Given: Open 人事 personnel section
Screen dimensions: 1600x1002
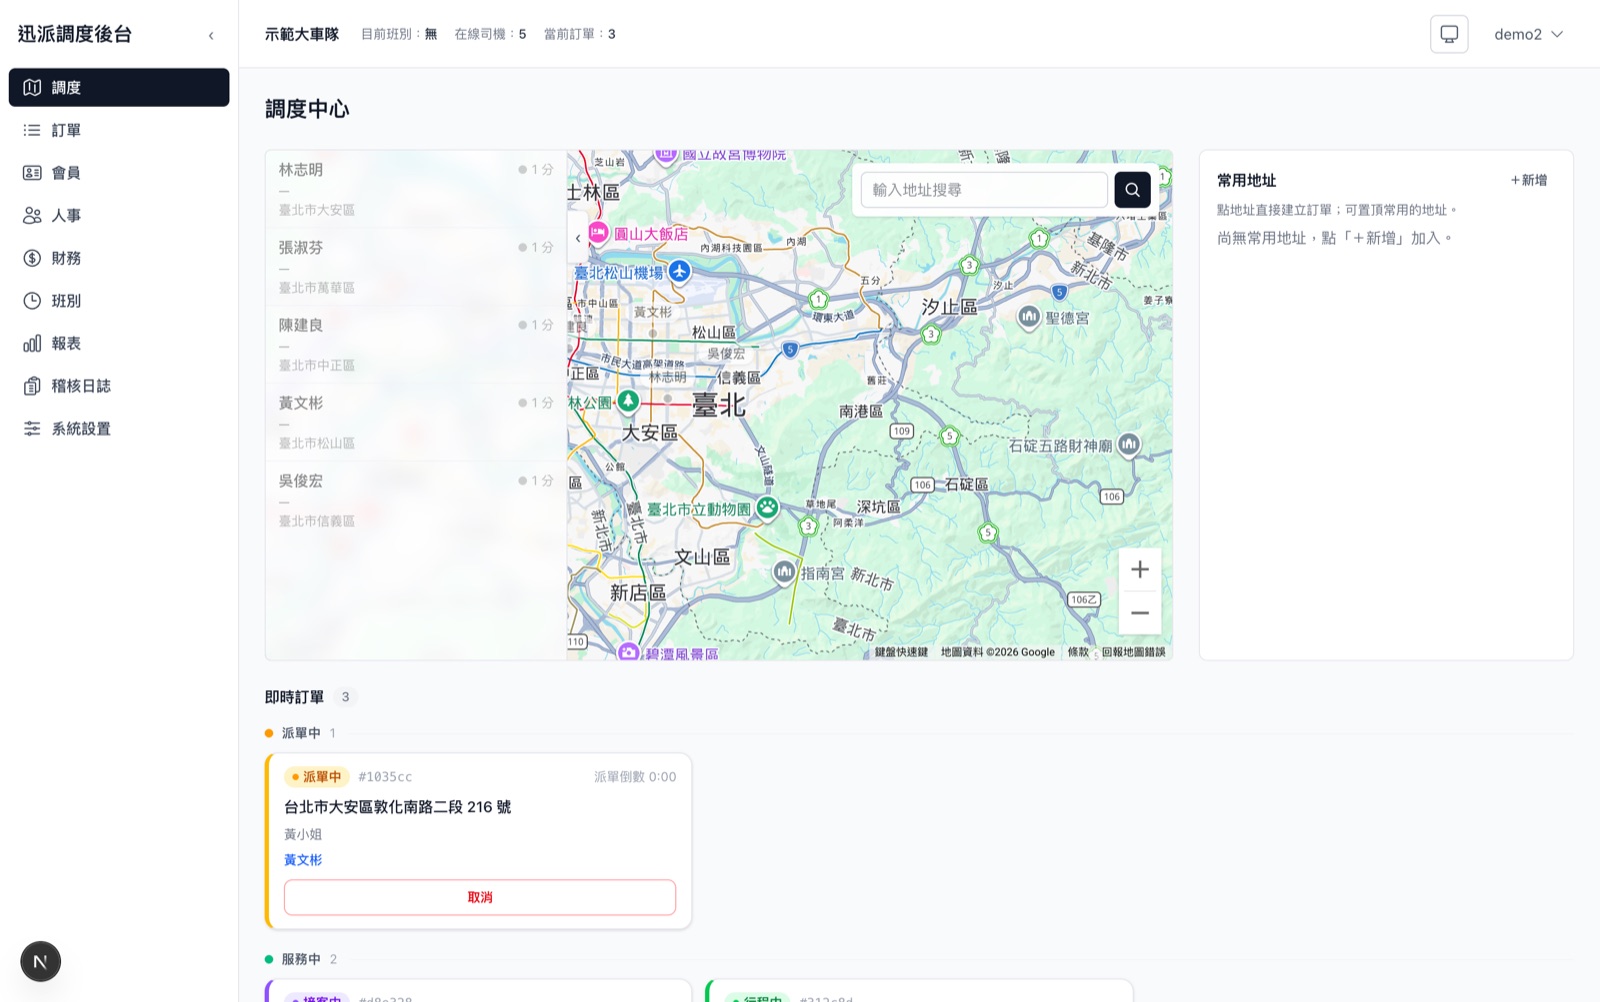Looking at the screenshot, I should pyautogui.click(x=119, y=215).
